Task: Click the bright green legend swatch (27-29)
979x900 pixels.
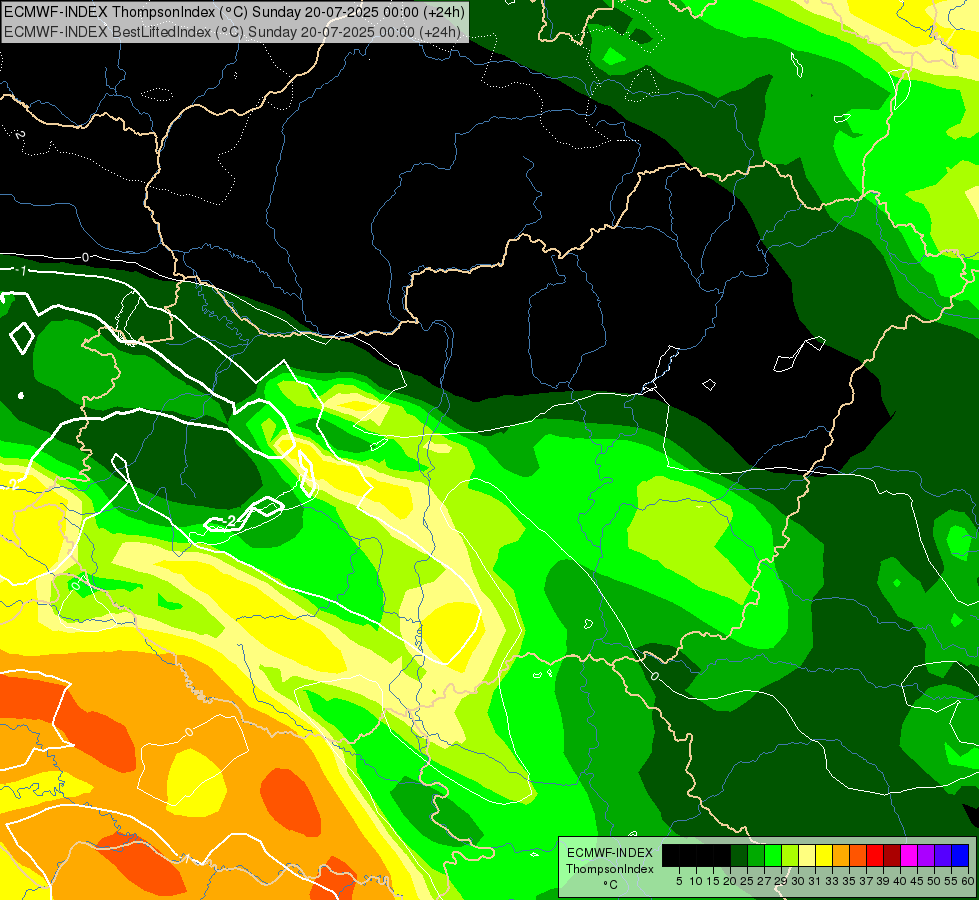Action: tap(773, 855)
